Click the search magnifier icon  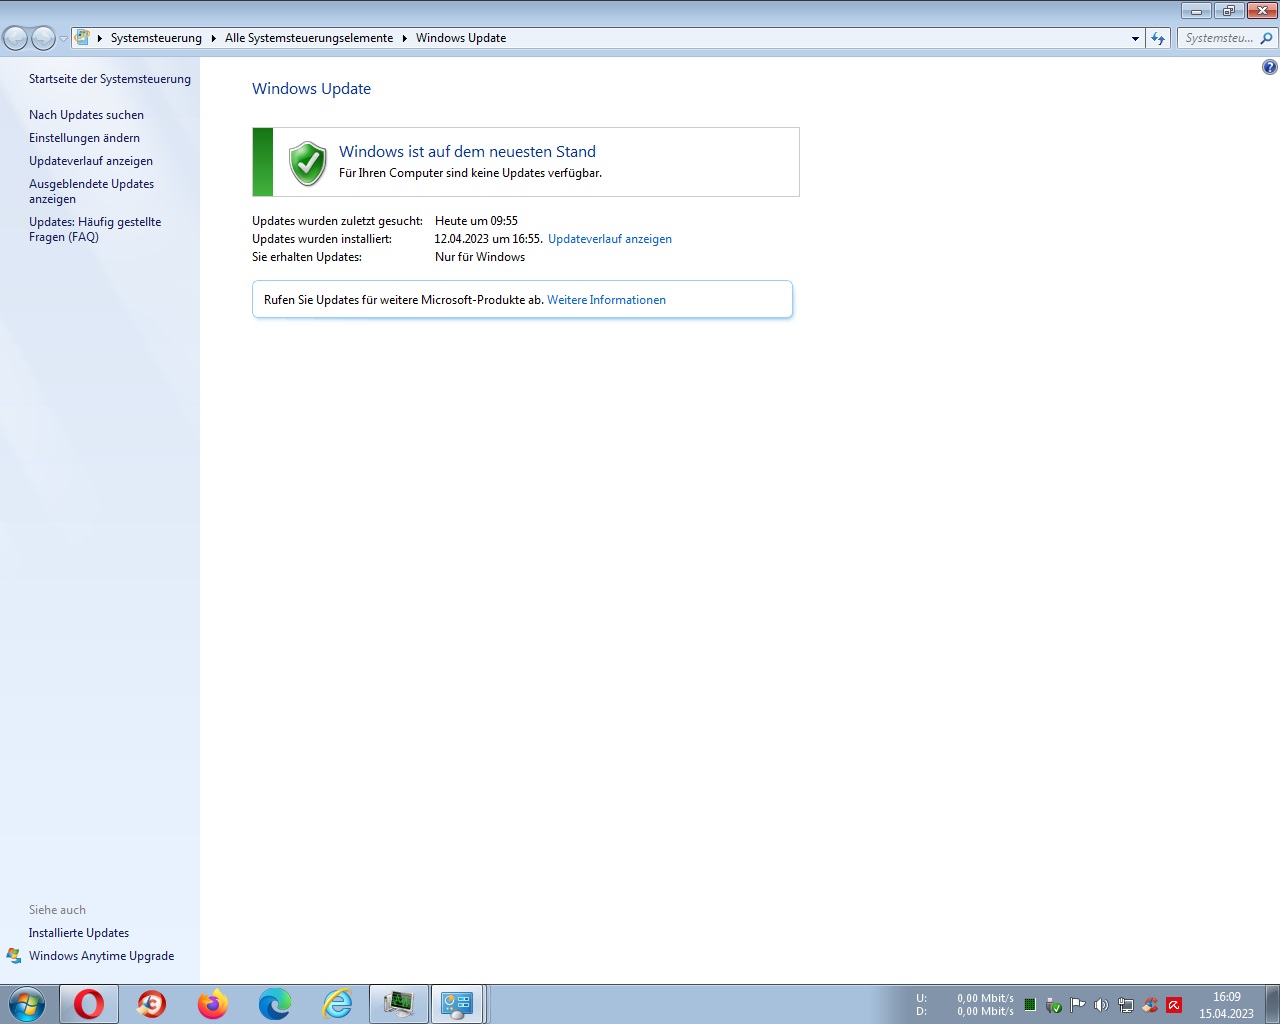(x=1266, y=38)
